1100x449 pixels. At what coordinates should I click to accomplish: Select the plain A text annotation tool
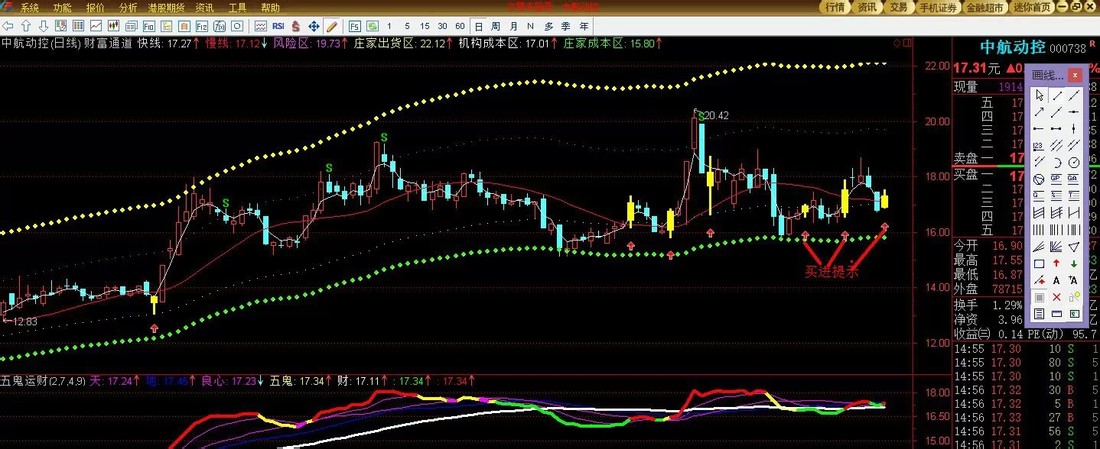[1057, 281]
